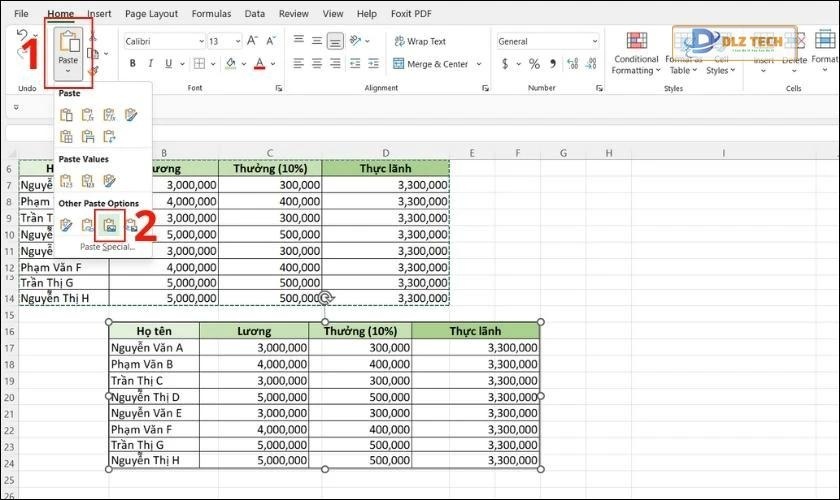The width and height of the screenshot is (840, 500).
Task: Expand the General number format dropdown
Action: pos(593,42)
